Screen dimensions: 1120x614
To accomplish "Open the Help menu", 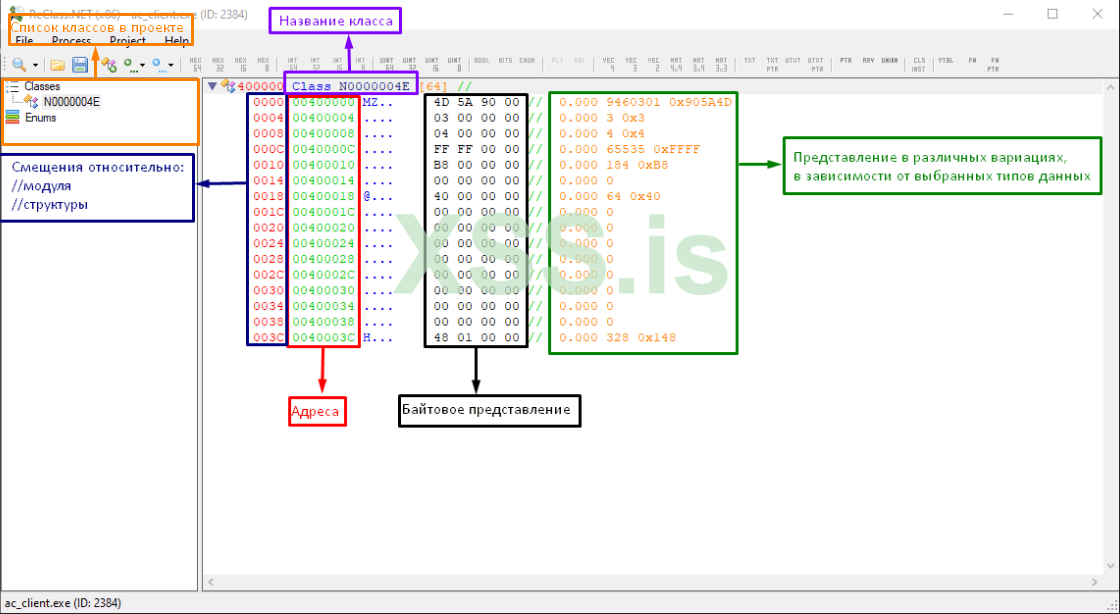I will (176, 41).
